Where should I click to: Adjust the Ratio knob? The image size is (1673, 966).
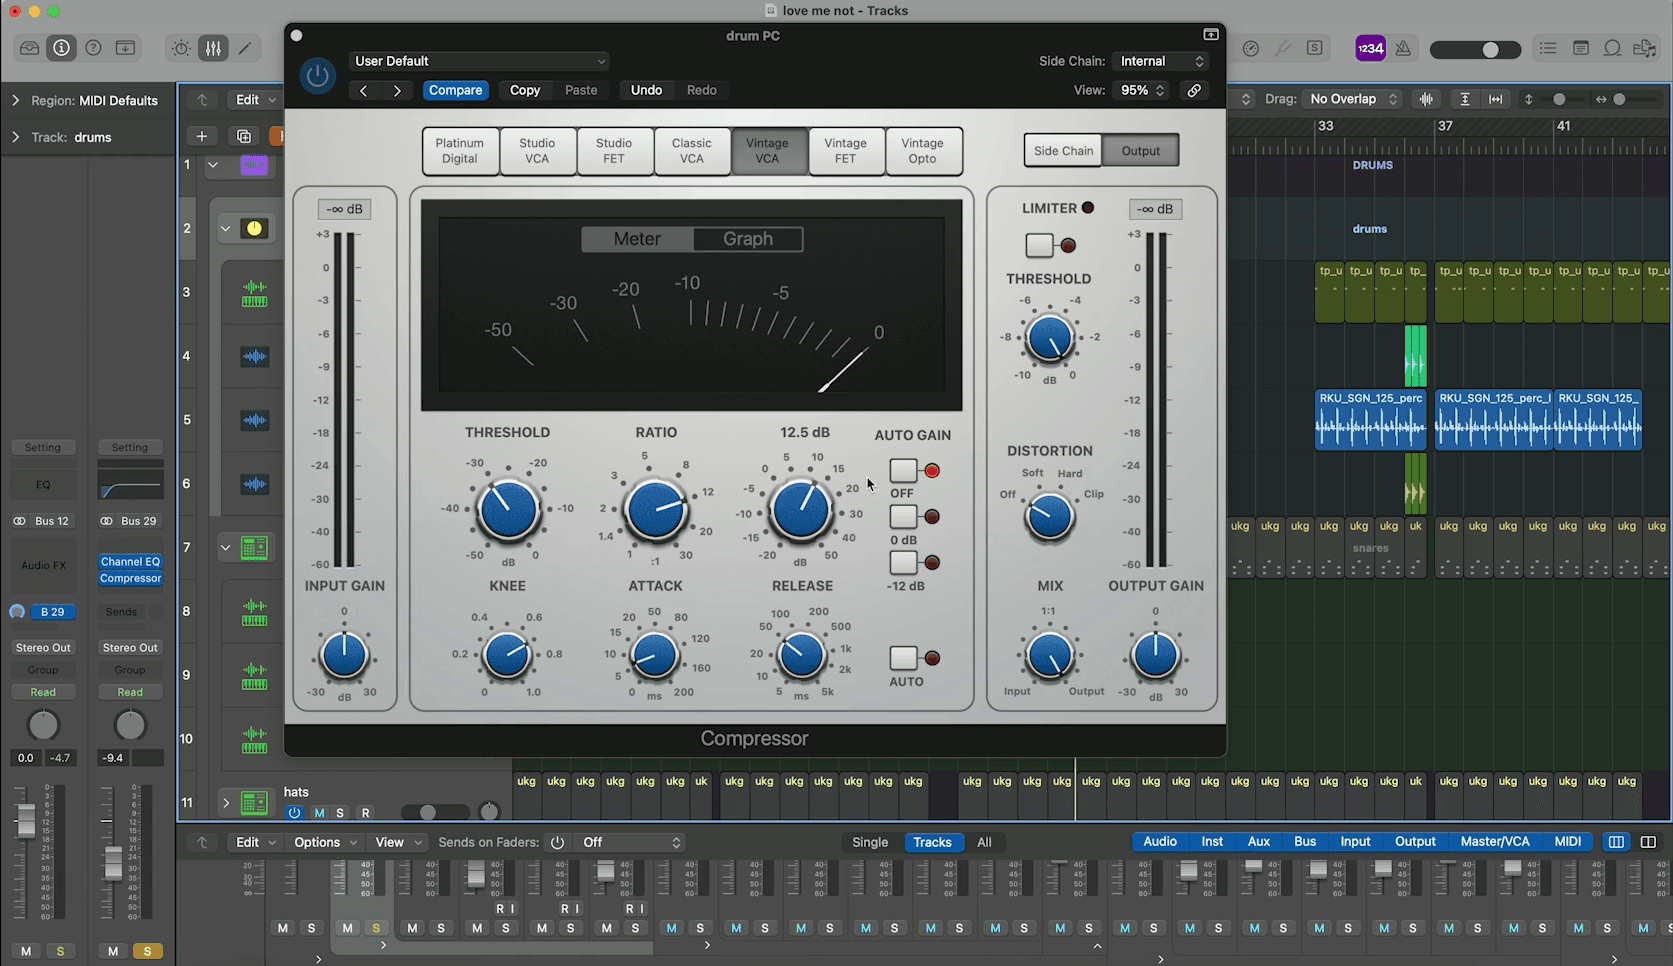click(656, 509)
